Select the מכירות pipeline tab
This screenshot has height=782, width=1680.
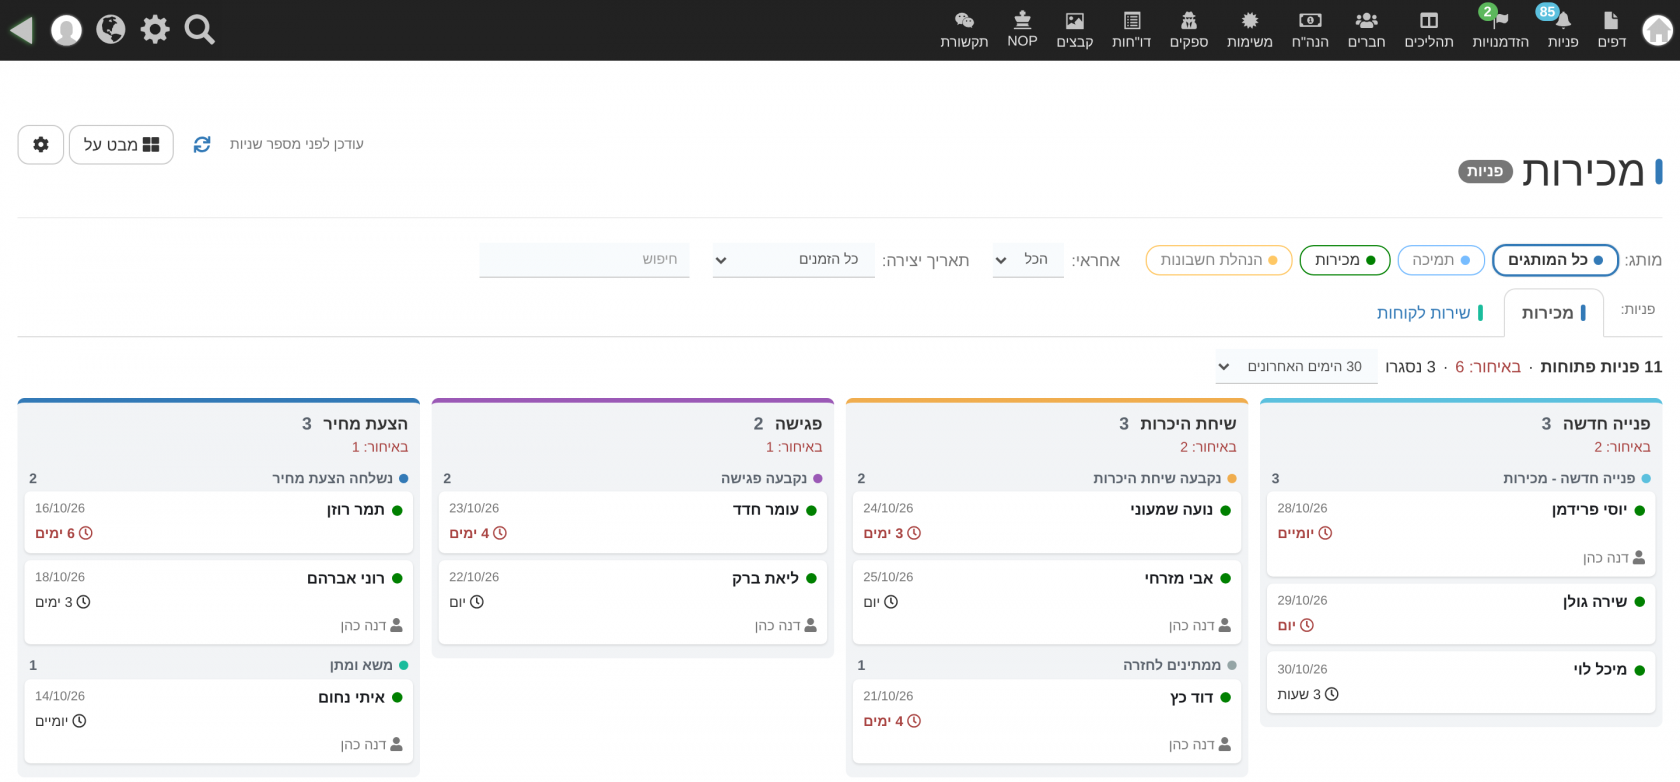coord(1553,313)
